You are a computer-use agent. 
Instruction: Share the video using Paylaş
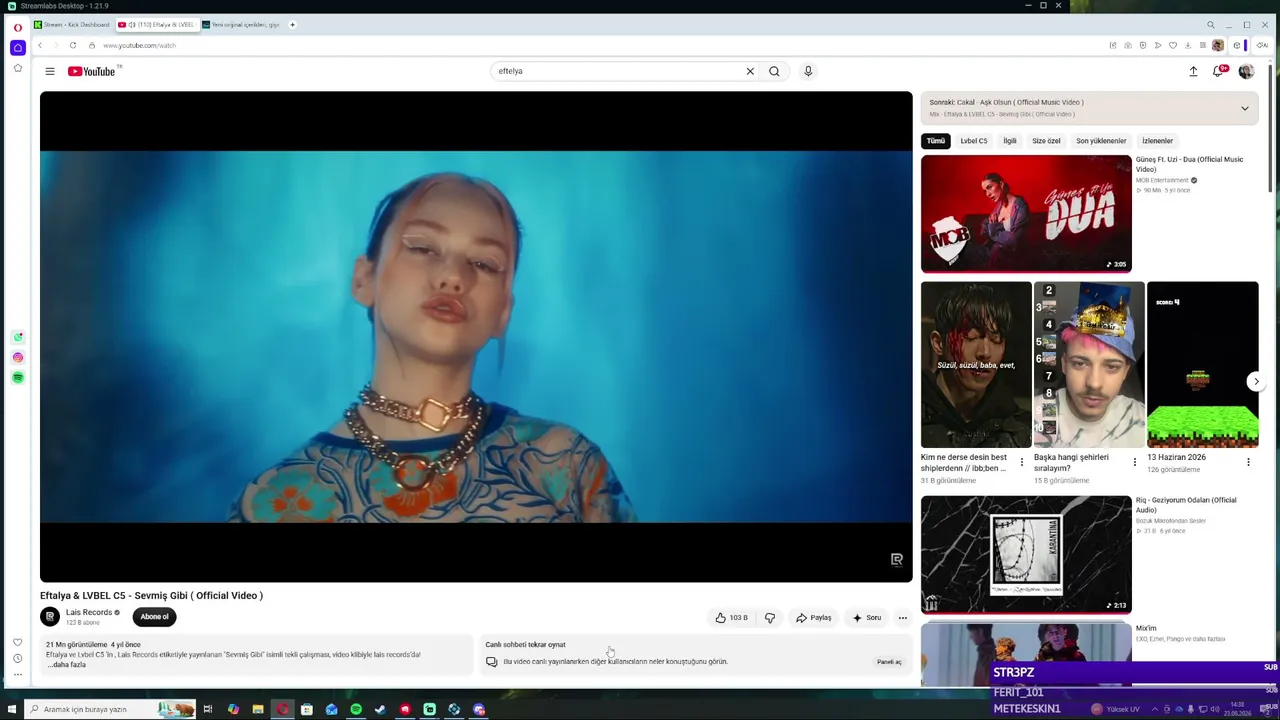tap(814, 618)
